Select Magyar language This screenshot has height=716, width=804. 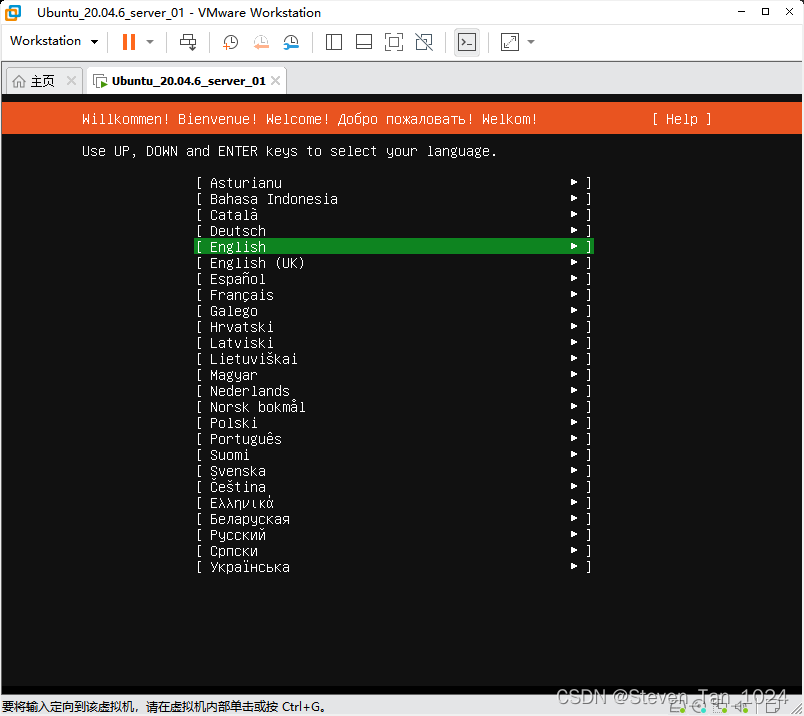point(394,374)
